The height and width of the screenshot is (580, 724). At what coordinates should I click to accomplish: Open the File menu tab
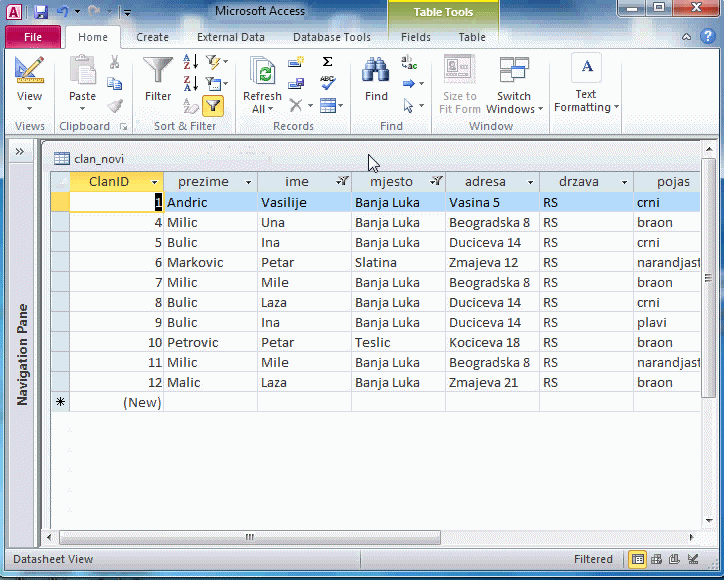pos(32,37)
